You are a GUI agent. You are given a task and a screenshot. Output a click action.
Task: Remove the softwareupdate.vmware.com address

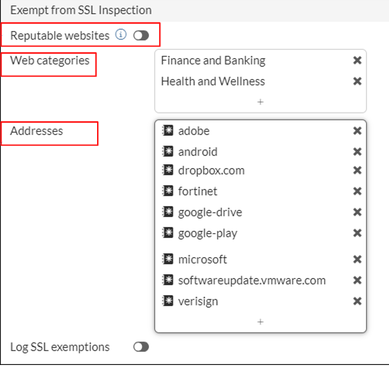coord(357,280)
